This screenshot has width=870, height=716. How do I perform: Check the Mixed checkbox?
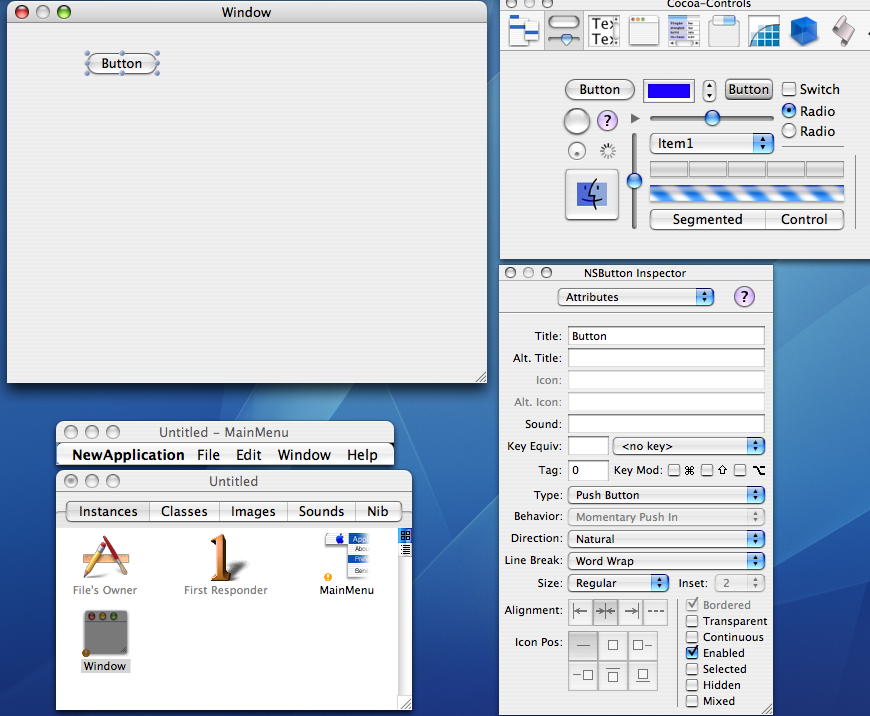coord(692,701)
